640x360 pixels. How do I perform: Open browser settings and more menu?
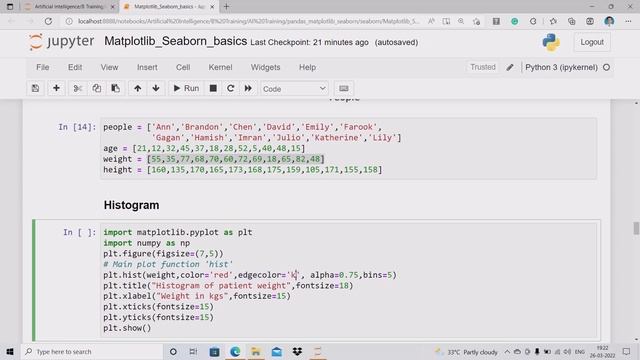pyautogui.click(x=628, y=21)
